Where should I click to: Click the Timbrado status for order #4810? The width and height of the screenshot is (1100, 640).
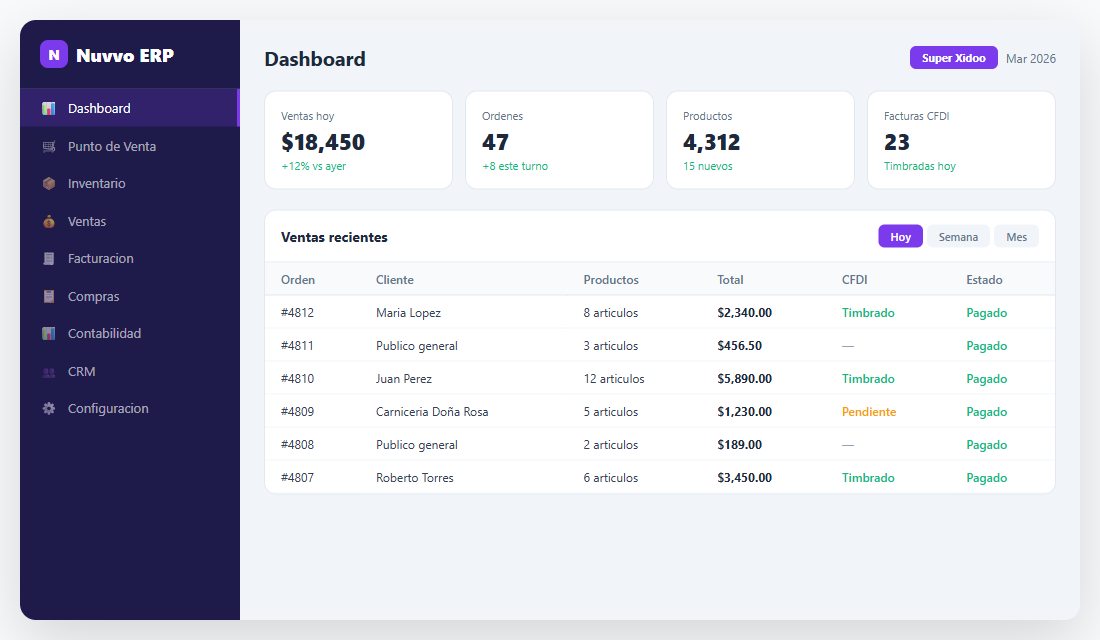click(x=868, y=379)
